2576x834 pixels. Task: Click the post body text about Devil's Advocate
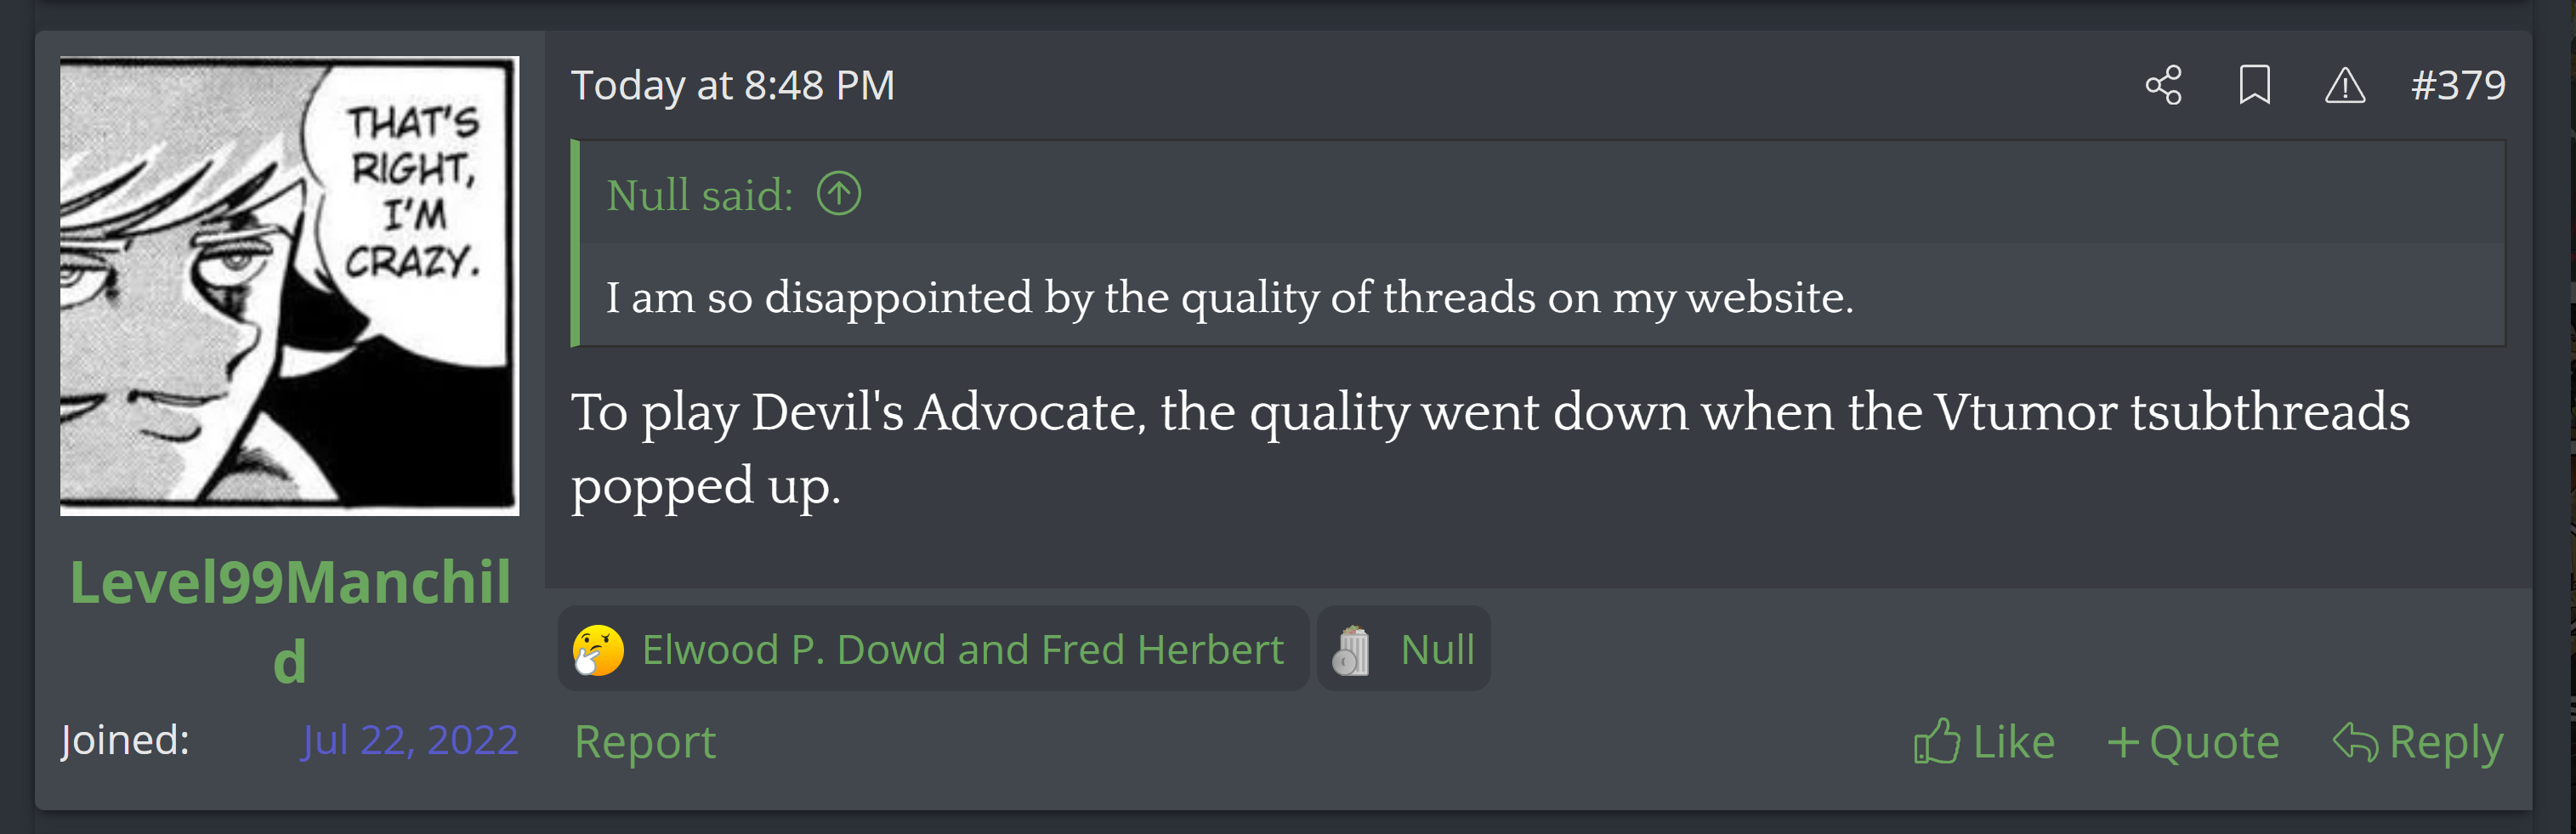1489,413
